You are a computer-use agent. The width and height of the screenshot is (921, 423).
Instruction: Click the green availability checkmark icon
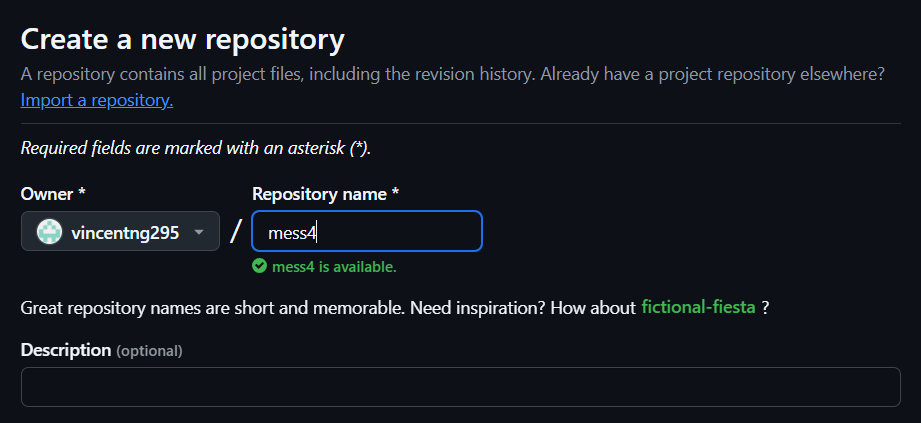pos(259,266)
